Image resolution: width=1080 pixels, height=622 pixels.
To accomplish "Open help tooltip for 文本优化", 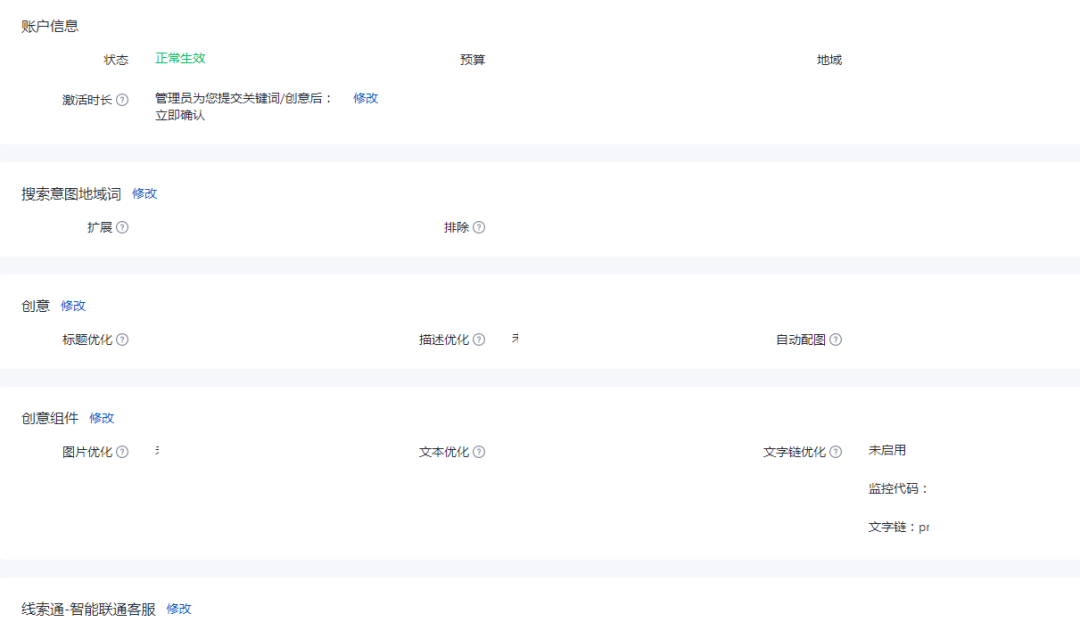I will pyautogui.click(x=479, y=451).
